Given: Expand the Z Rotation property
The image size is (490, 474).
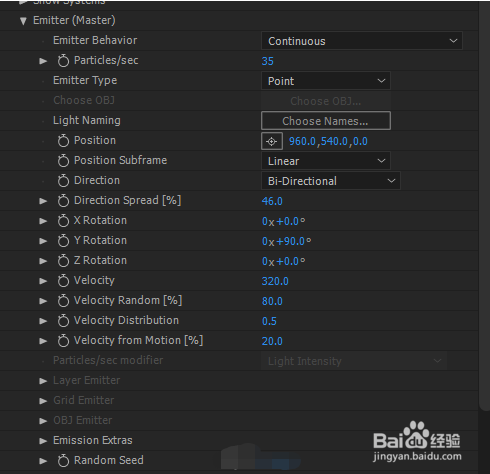Looking at the screenshot, I should [43, 261].
